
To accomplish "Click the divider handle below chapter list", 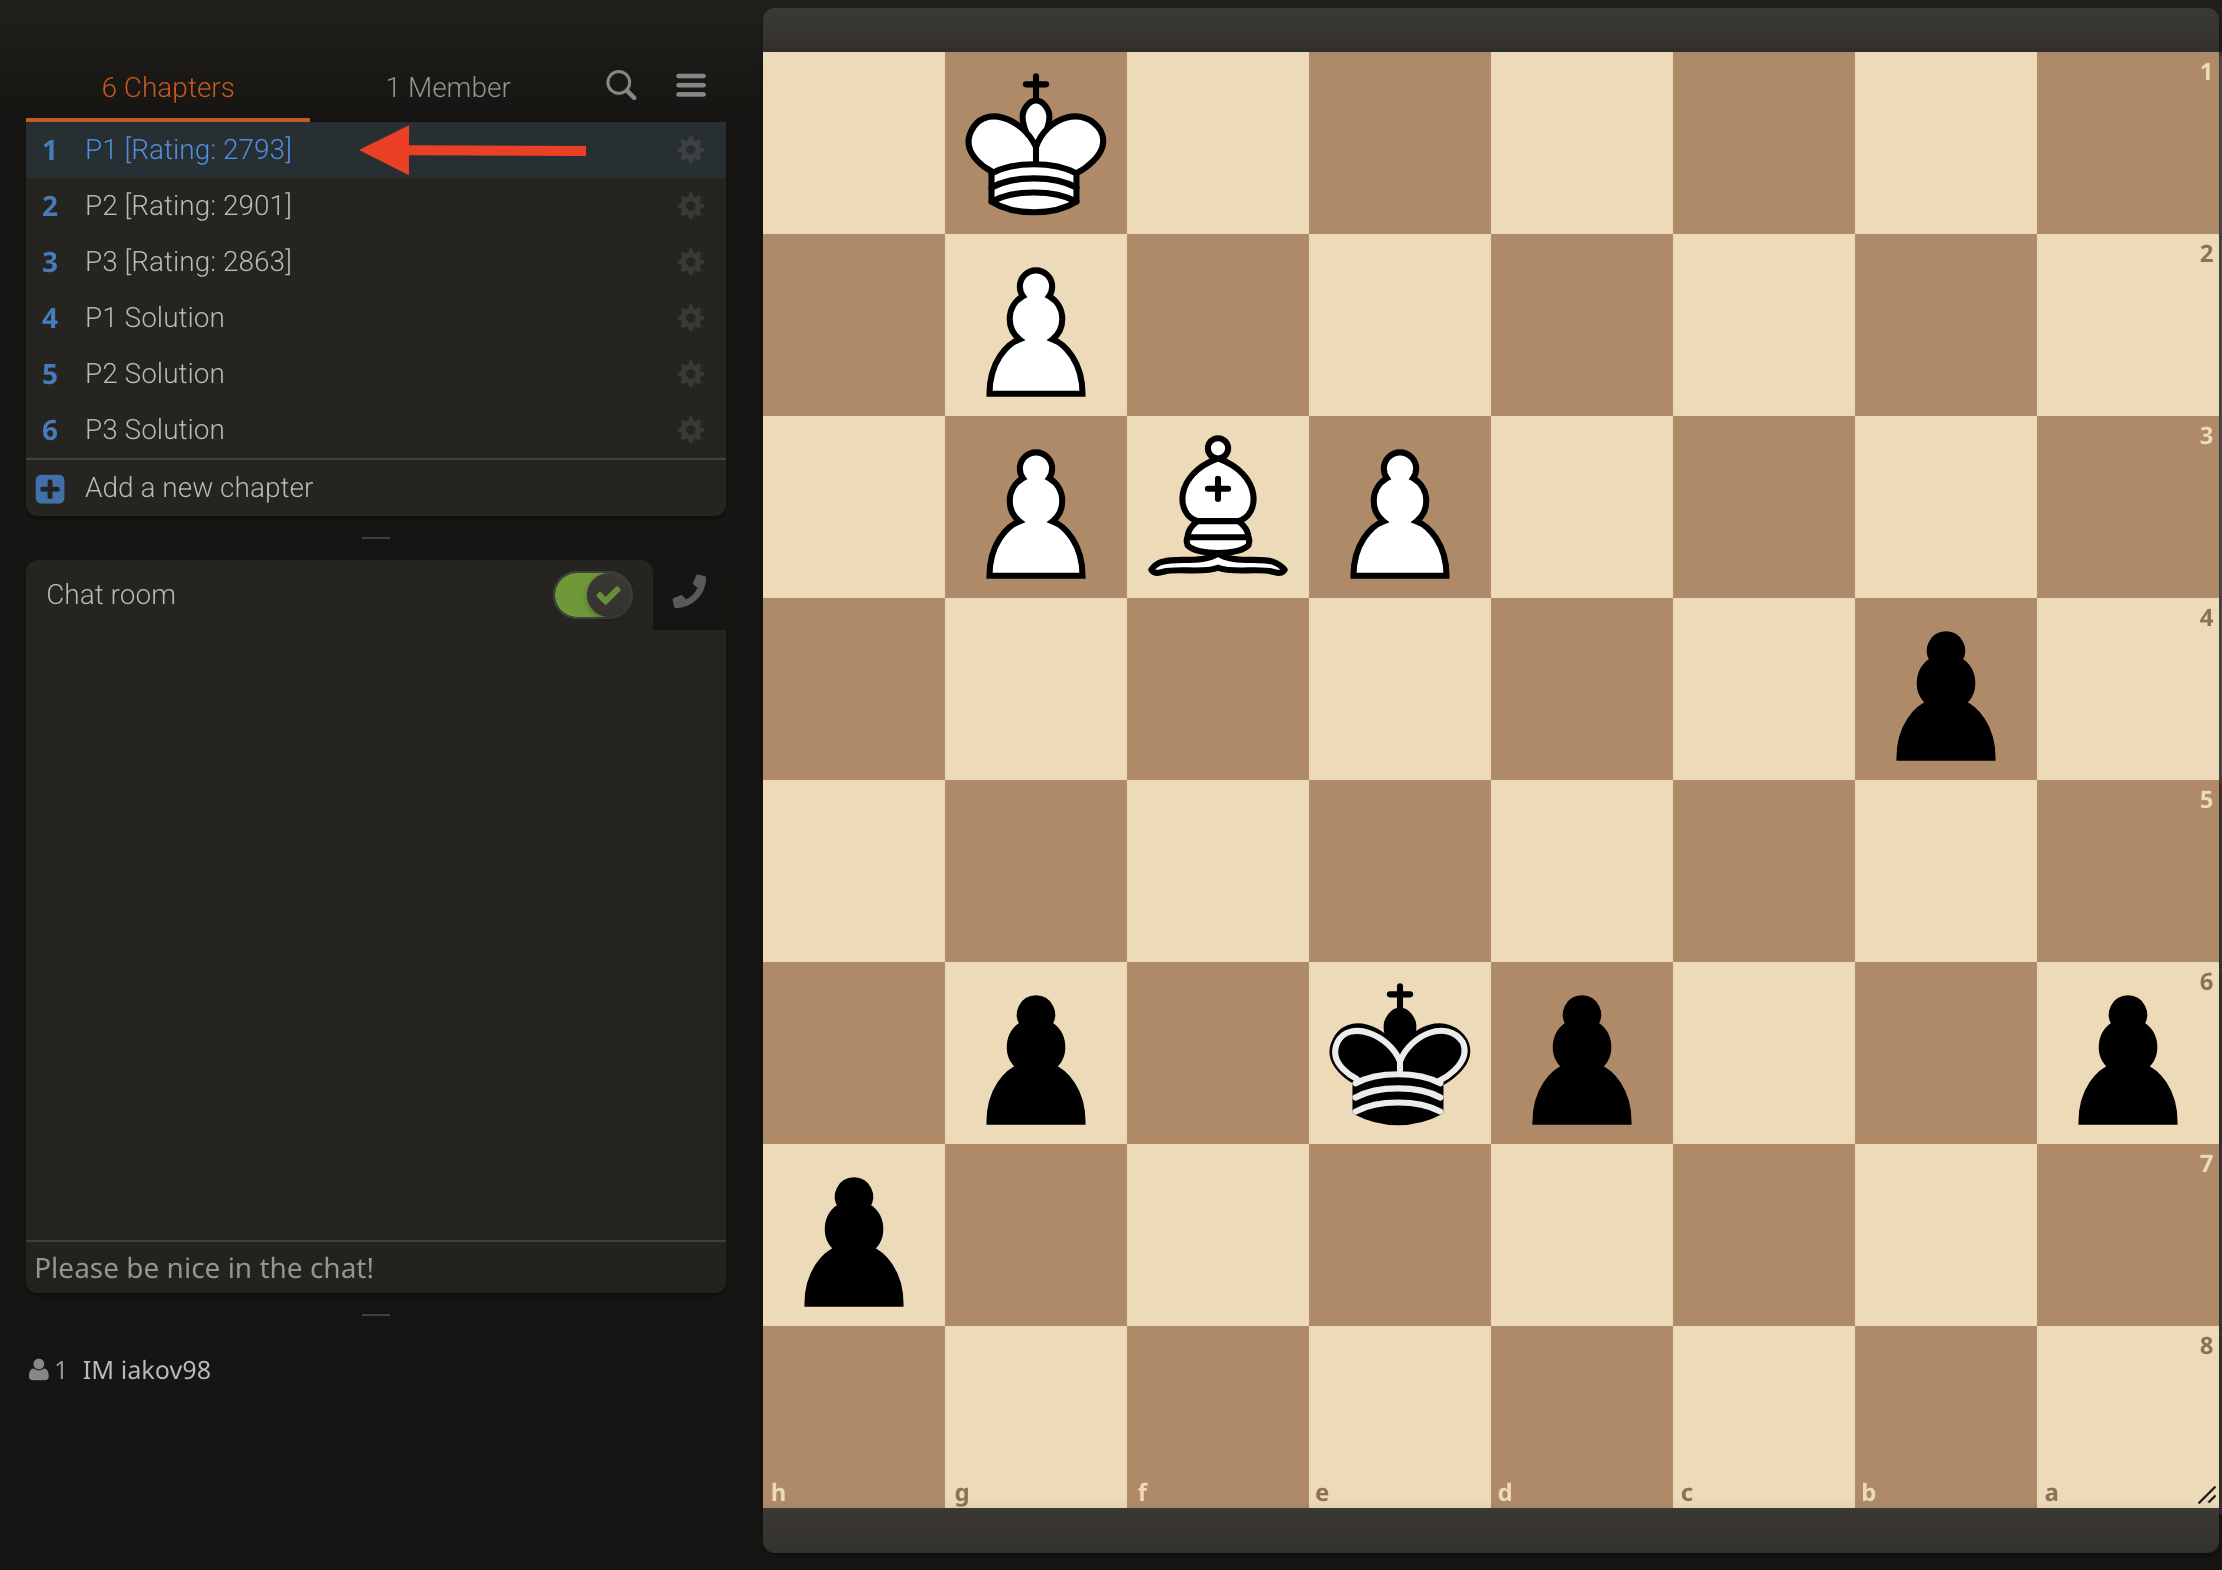I will (375, 538).
